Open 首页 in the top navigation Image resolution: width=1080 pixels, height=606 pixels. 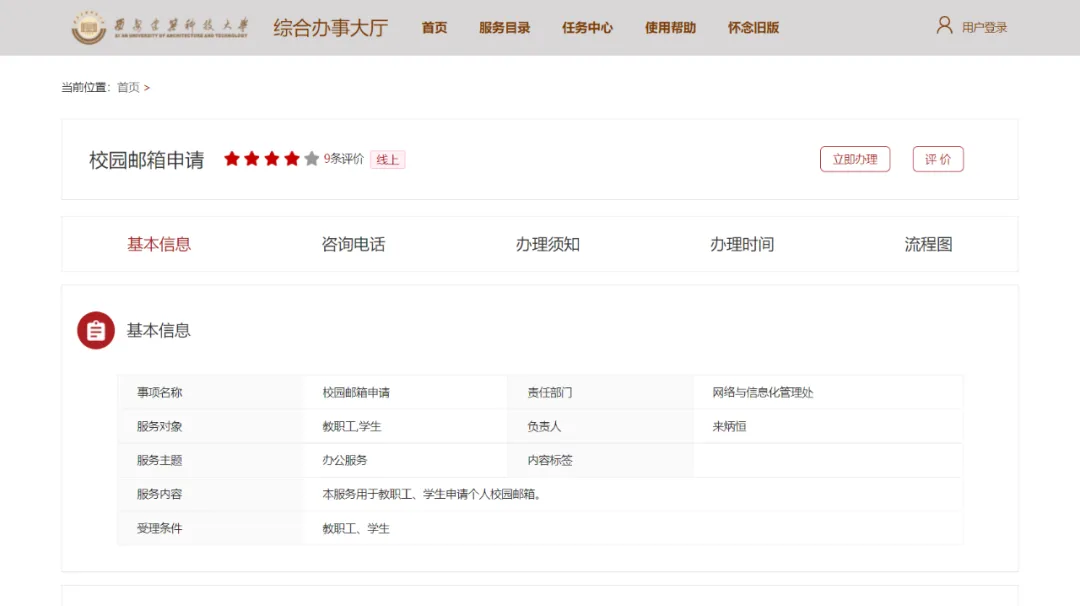pyautogui.click(x=434, y=28)
